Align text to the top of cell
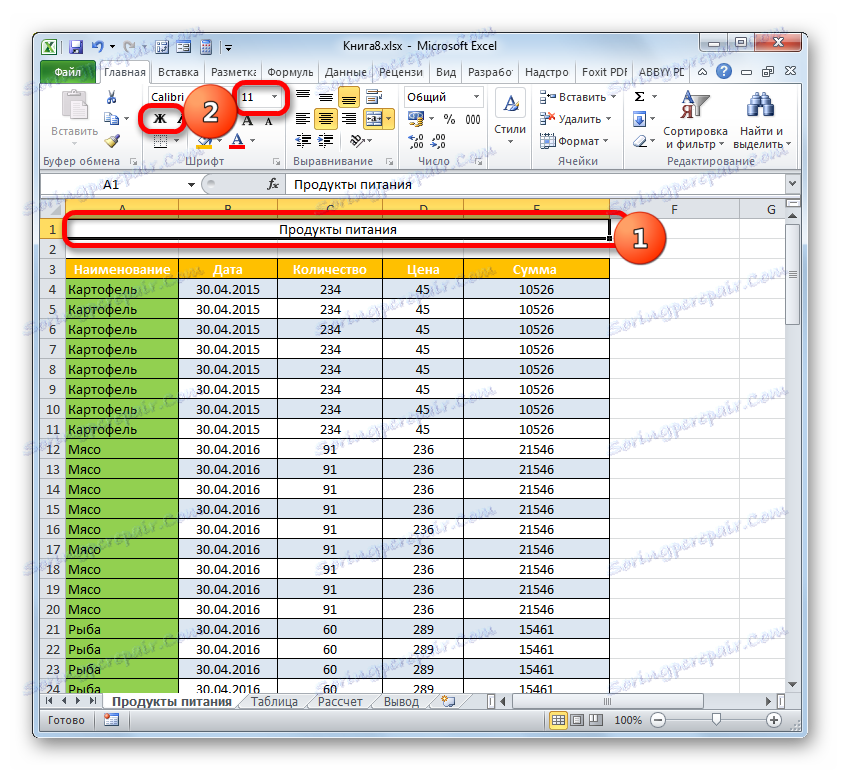The height and width of the screenshot is (771, 841). click(303, 97)
